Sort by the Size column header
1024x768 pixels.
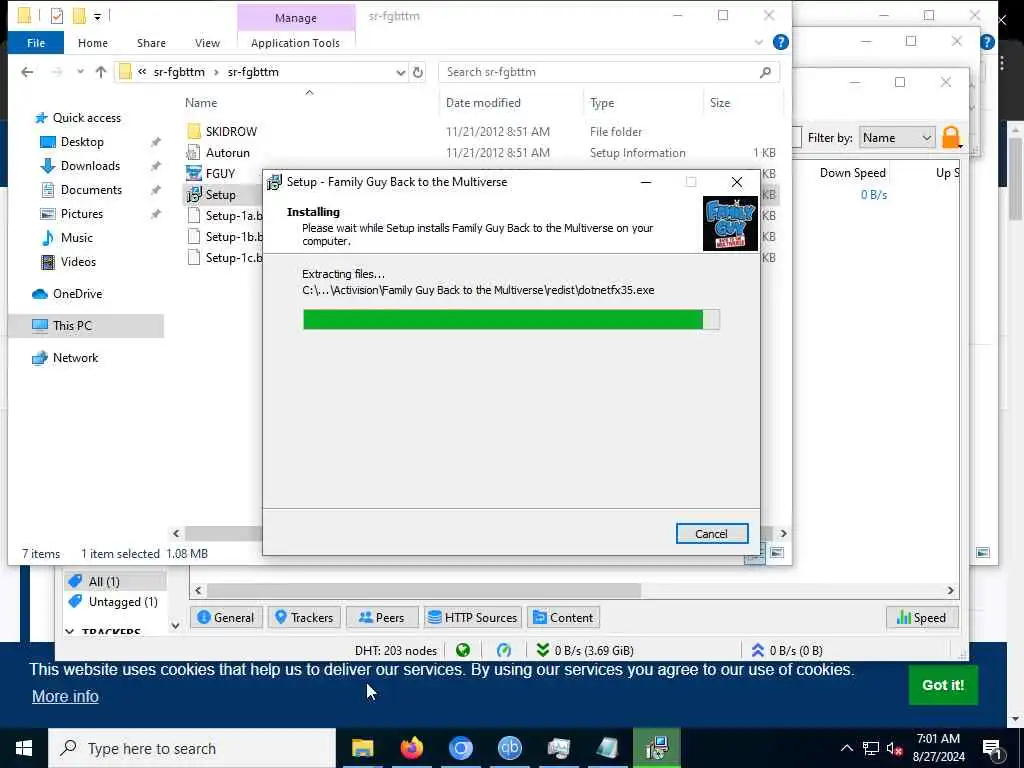[720, 103]
